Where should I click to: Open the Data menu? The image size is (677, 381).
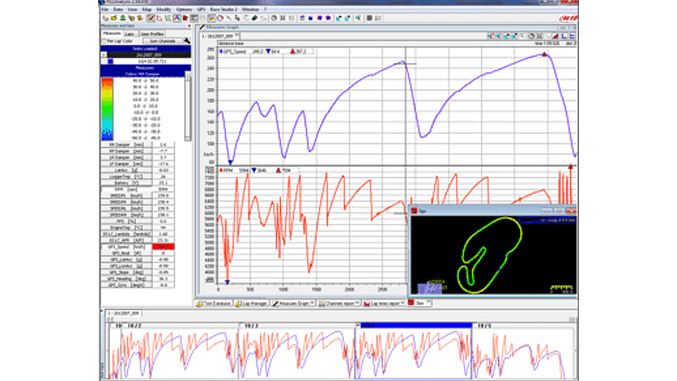coord(117,10)
